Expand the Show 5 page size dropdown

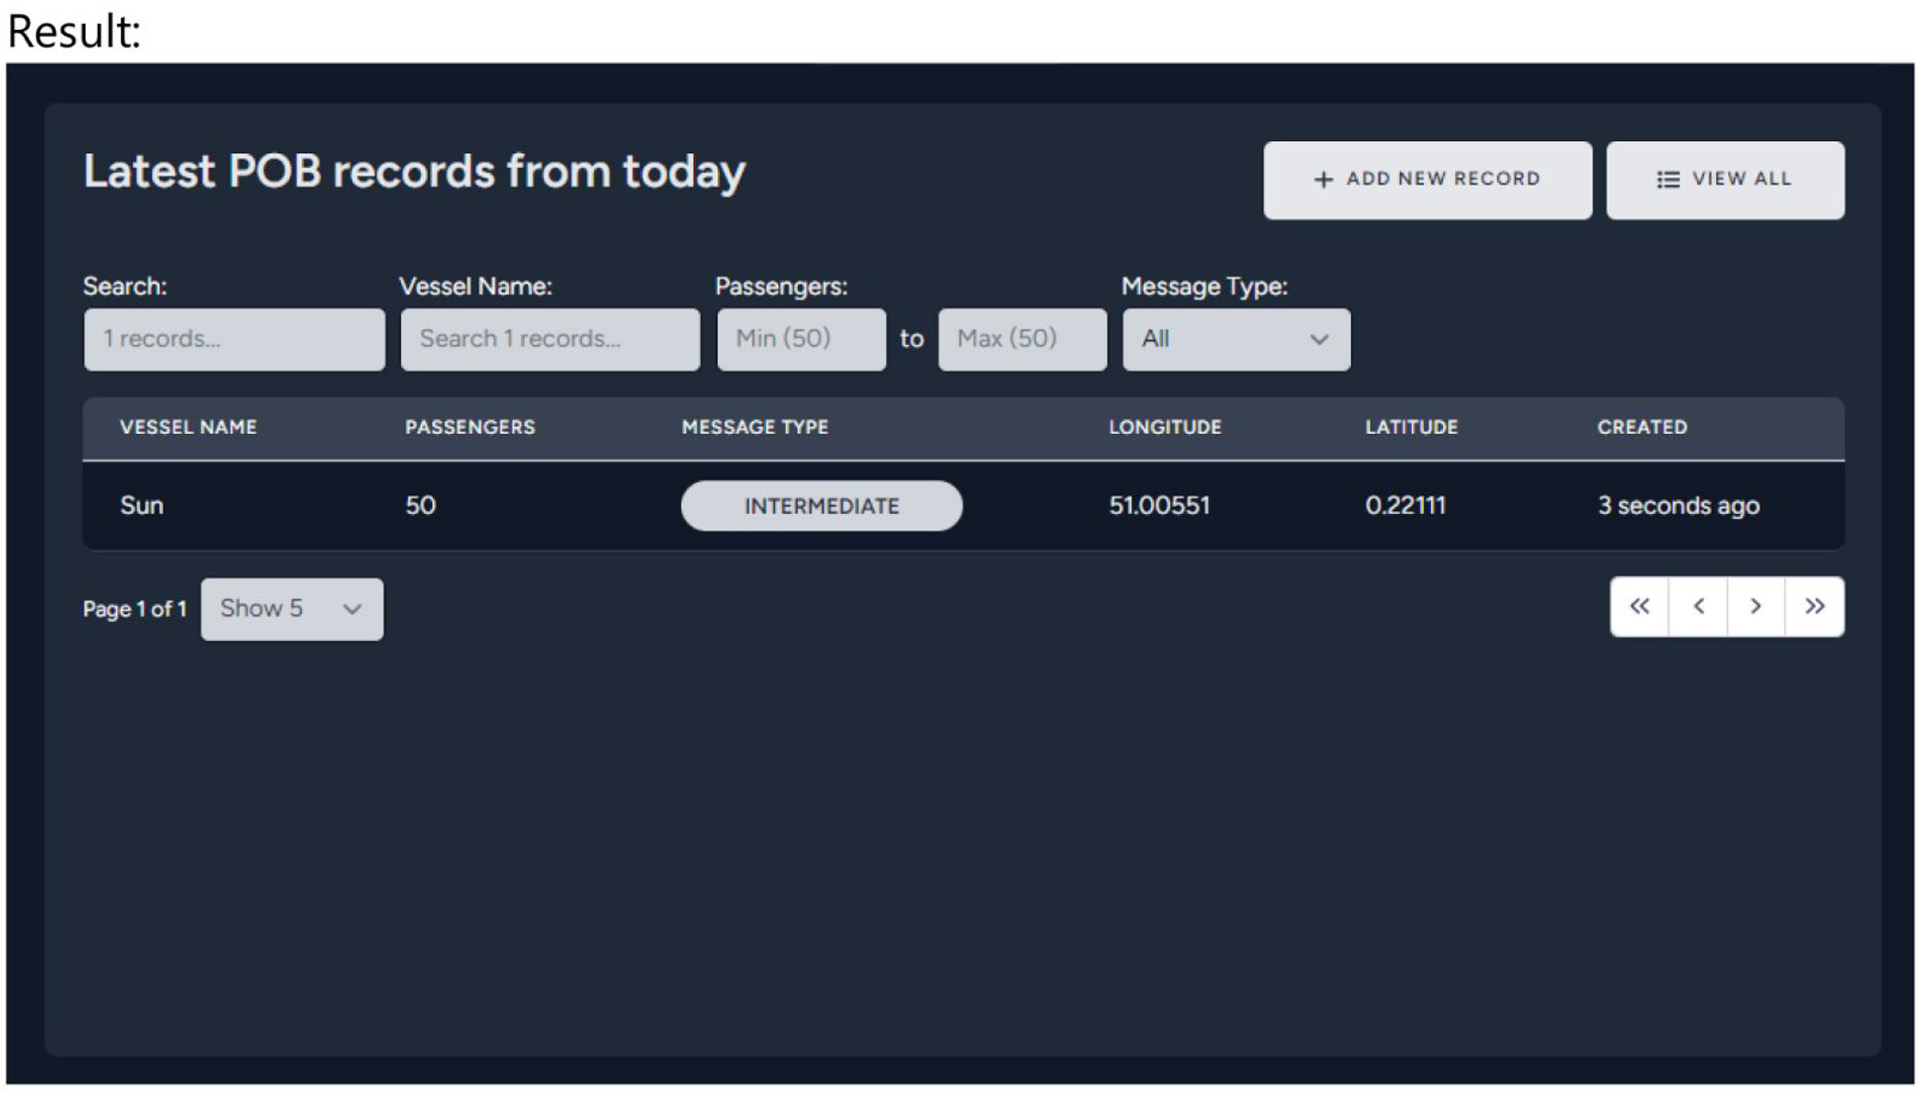291,609
